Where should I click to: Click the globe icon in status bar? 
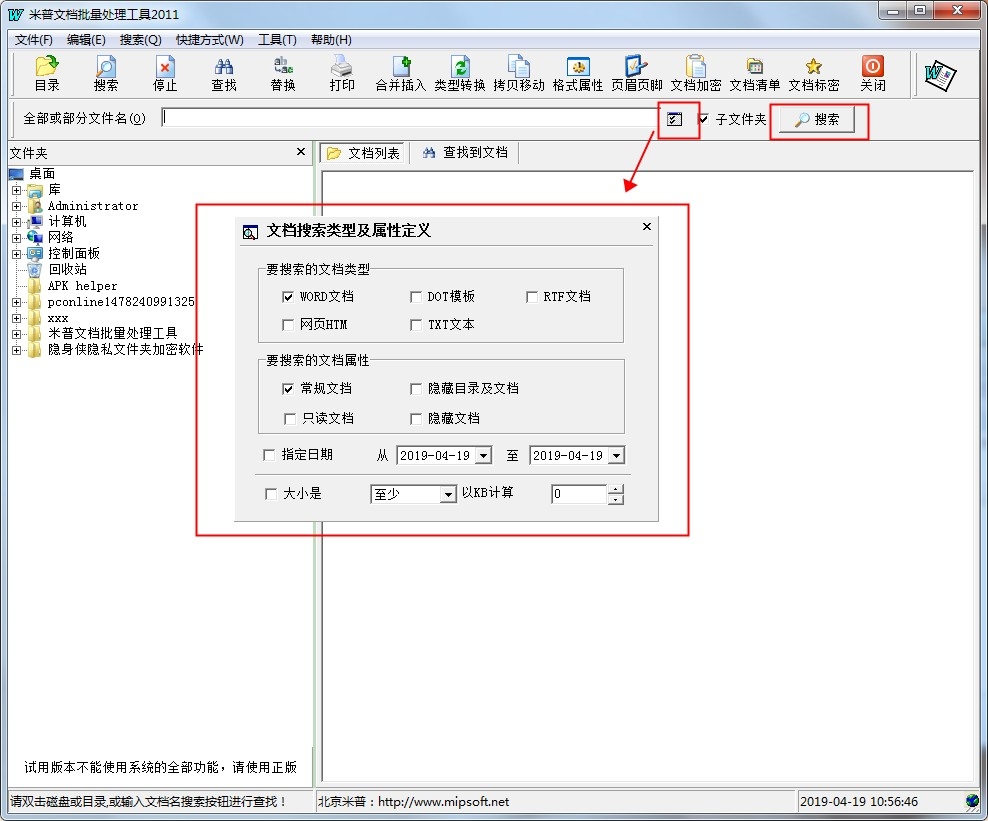pos(972,801)
